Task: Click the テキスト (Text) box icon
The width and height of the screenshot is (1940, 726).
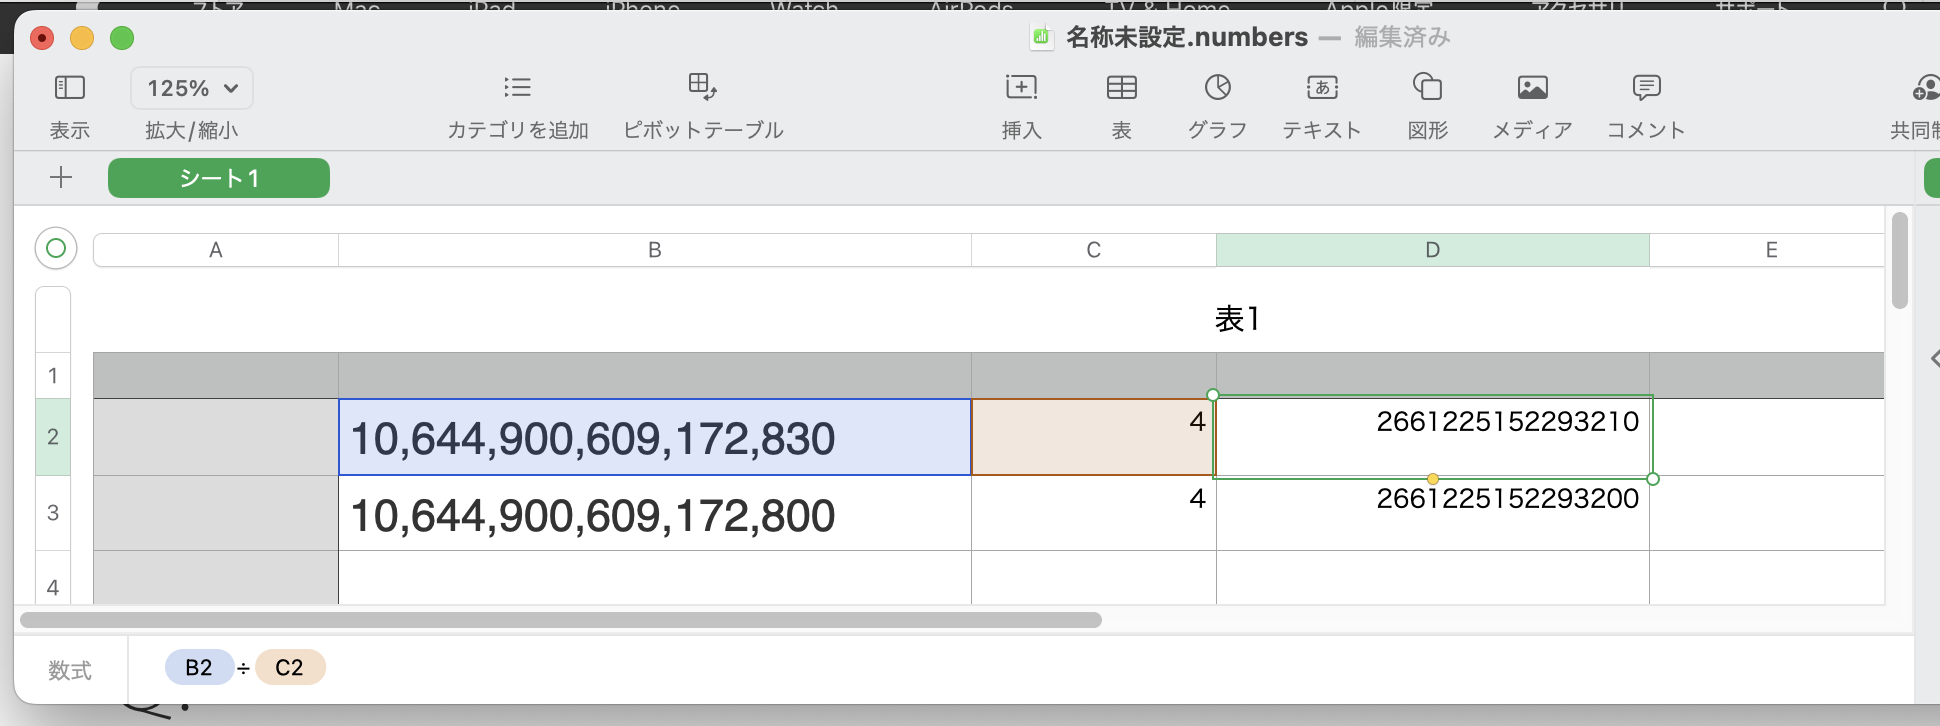Action: [x=1322, y=88]
